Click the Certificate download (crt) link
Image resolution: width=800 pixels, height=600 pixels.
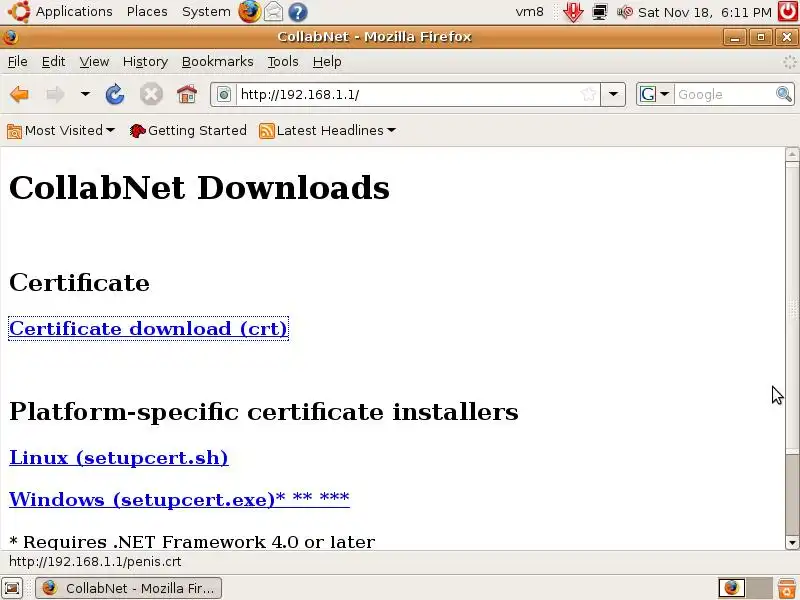(x=148, y=328)
